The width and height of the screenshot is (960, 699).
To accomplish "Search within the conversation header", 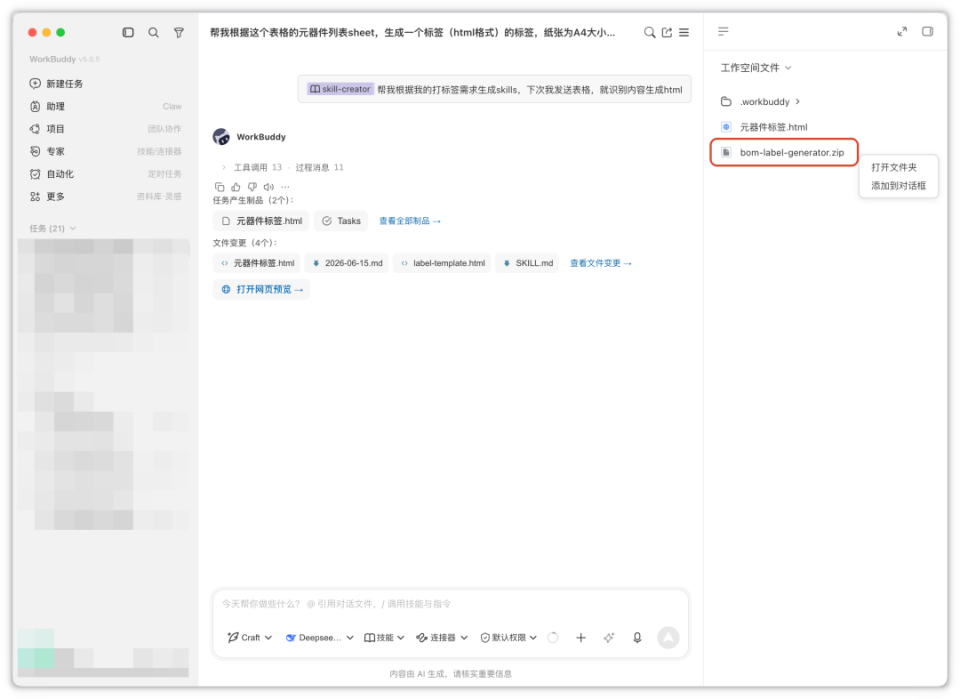I will tap(650, 32).
